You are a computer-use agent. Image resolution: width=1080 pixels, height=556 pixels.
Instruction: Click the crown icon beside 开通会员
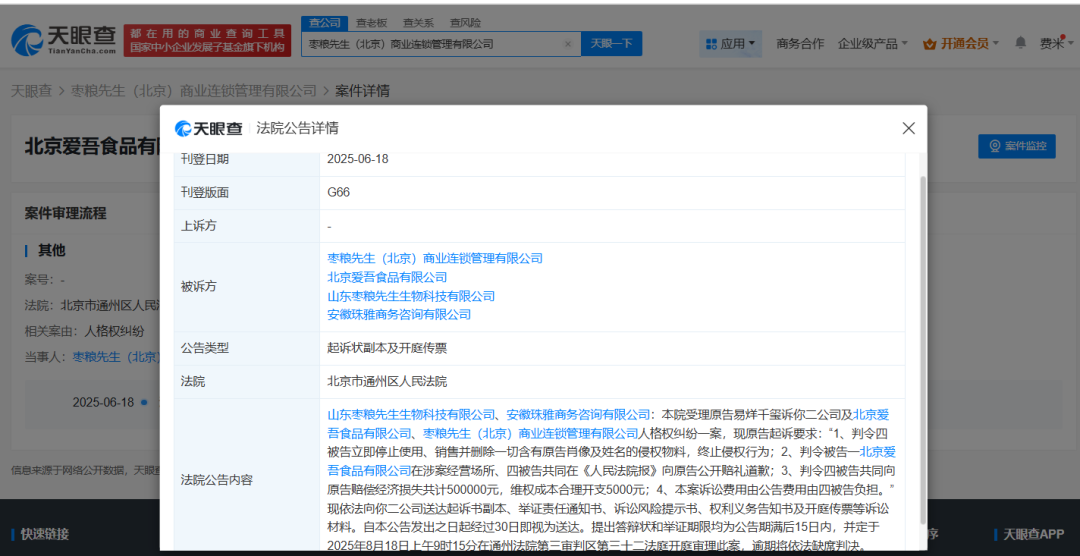(x=929, y=44)
